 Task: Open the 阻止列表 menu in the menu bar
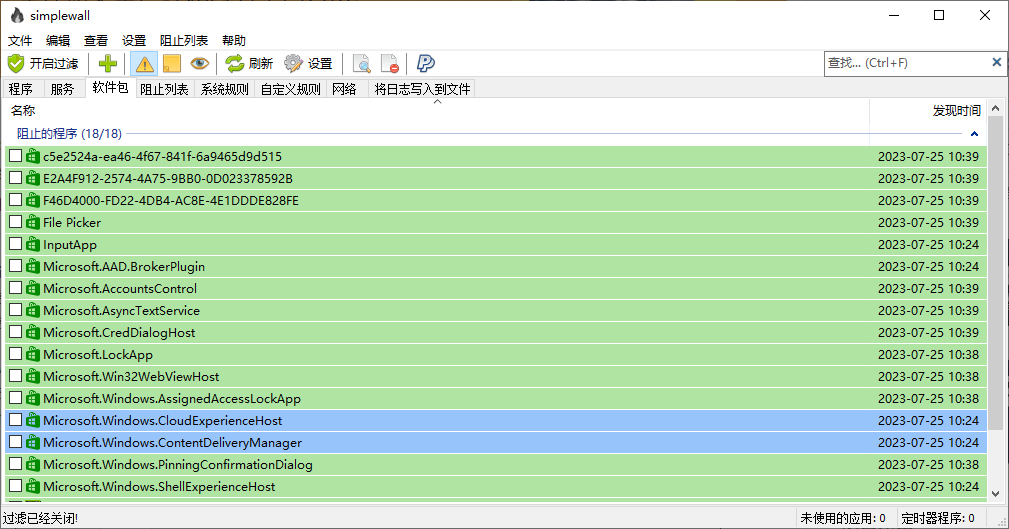(x=184, y=40)
